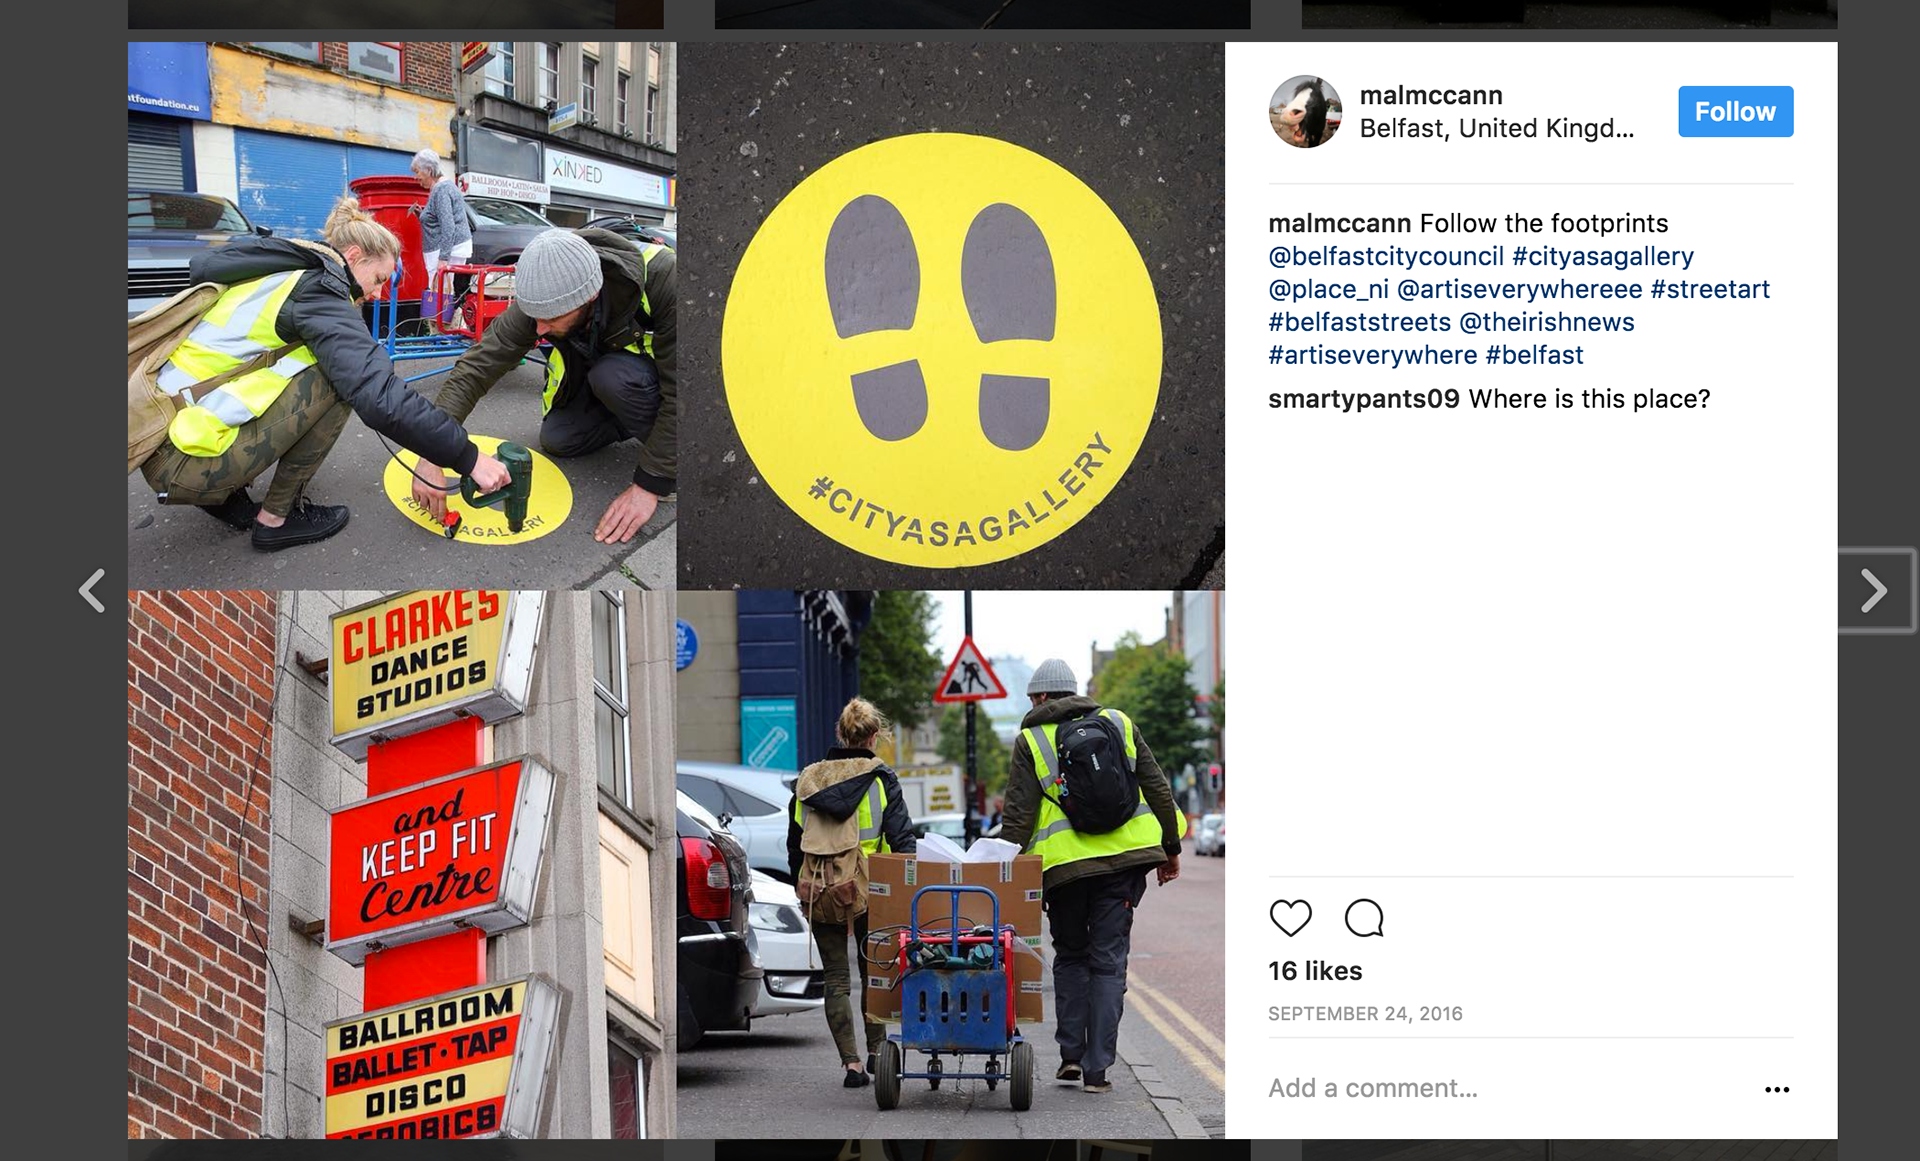Screen dimensions: 1920x1161
Task: Open Belfast, United Kingdom location link
Action: coord(1496,128)
